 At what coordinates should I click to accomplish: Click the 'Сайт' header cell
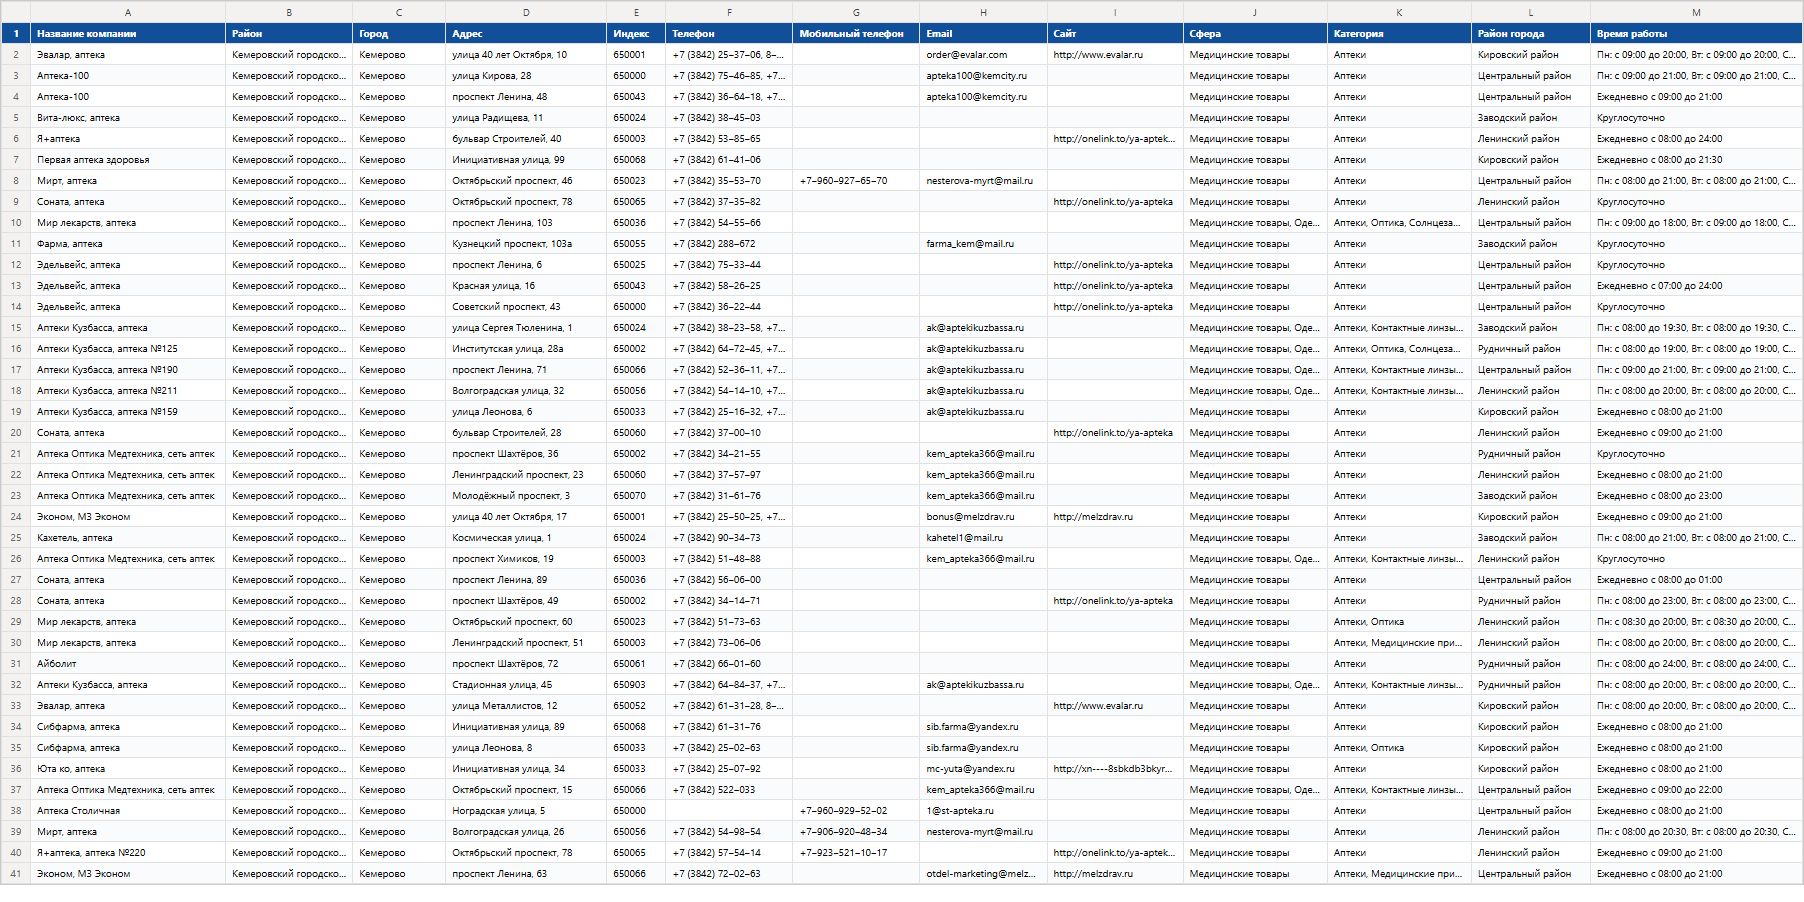click(x=1115, y=34)
